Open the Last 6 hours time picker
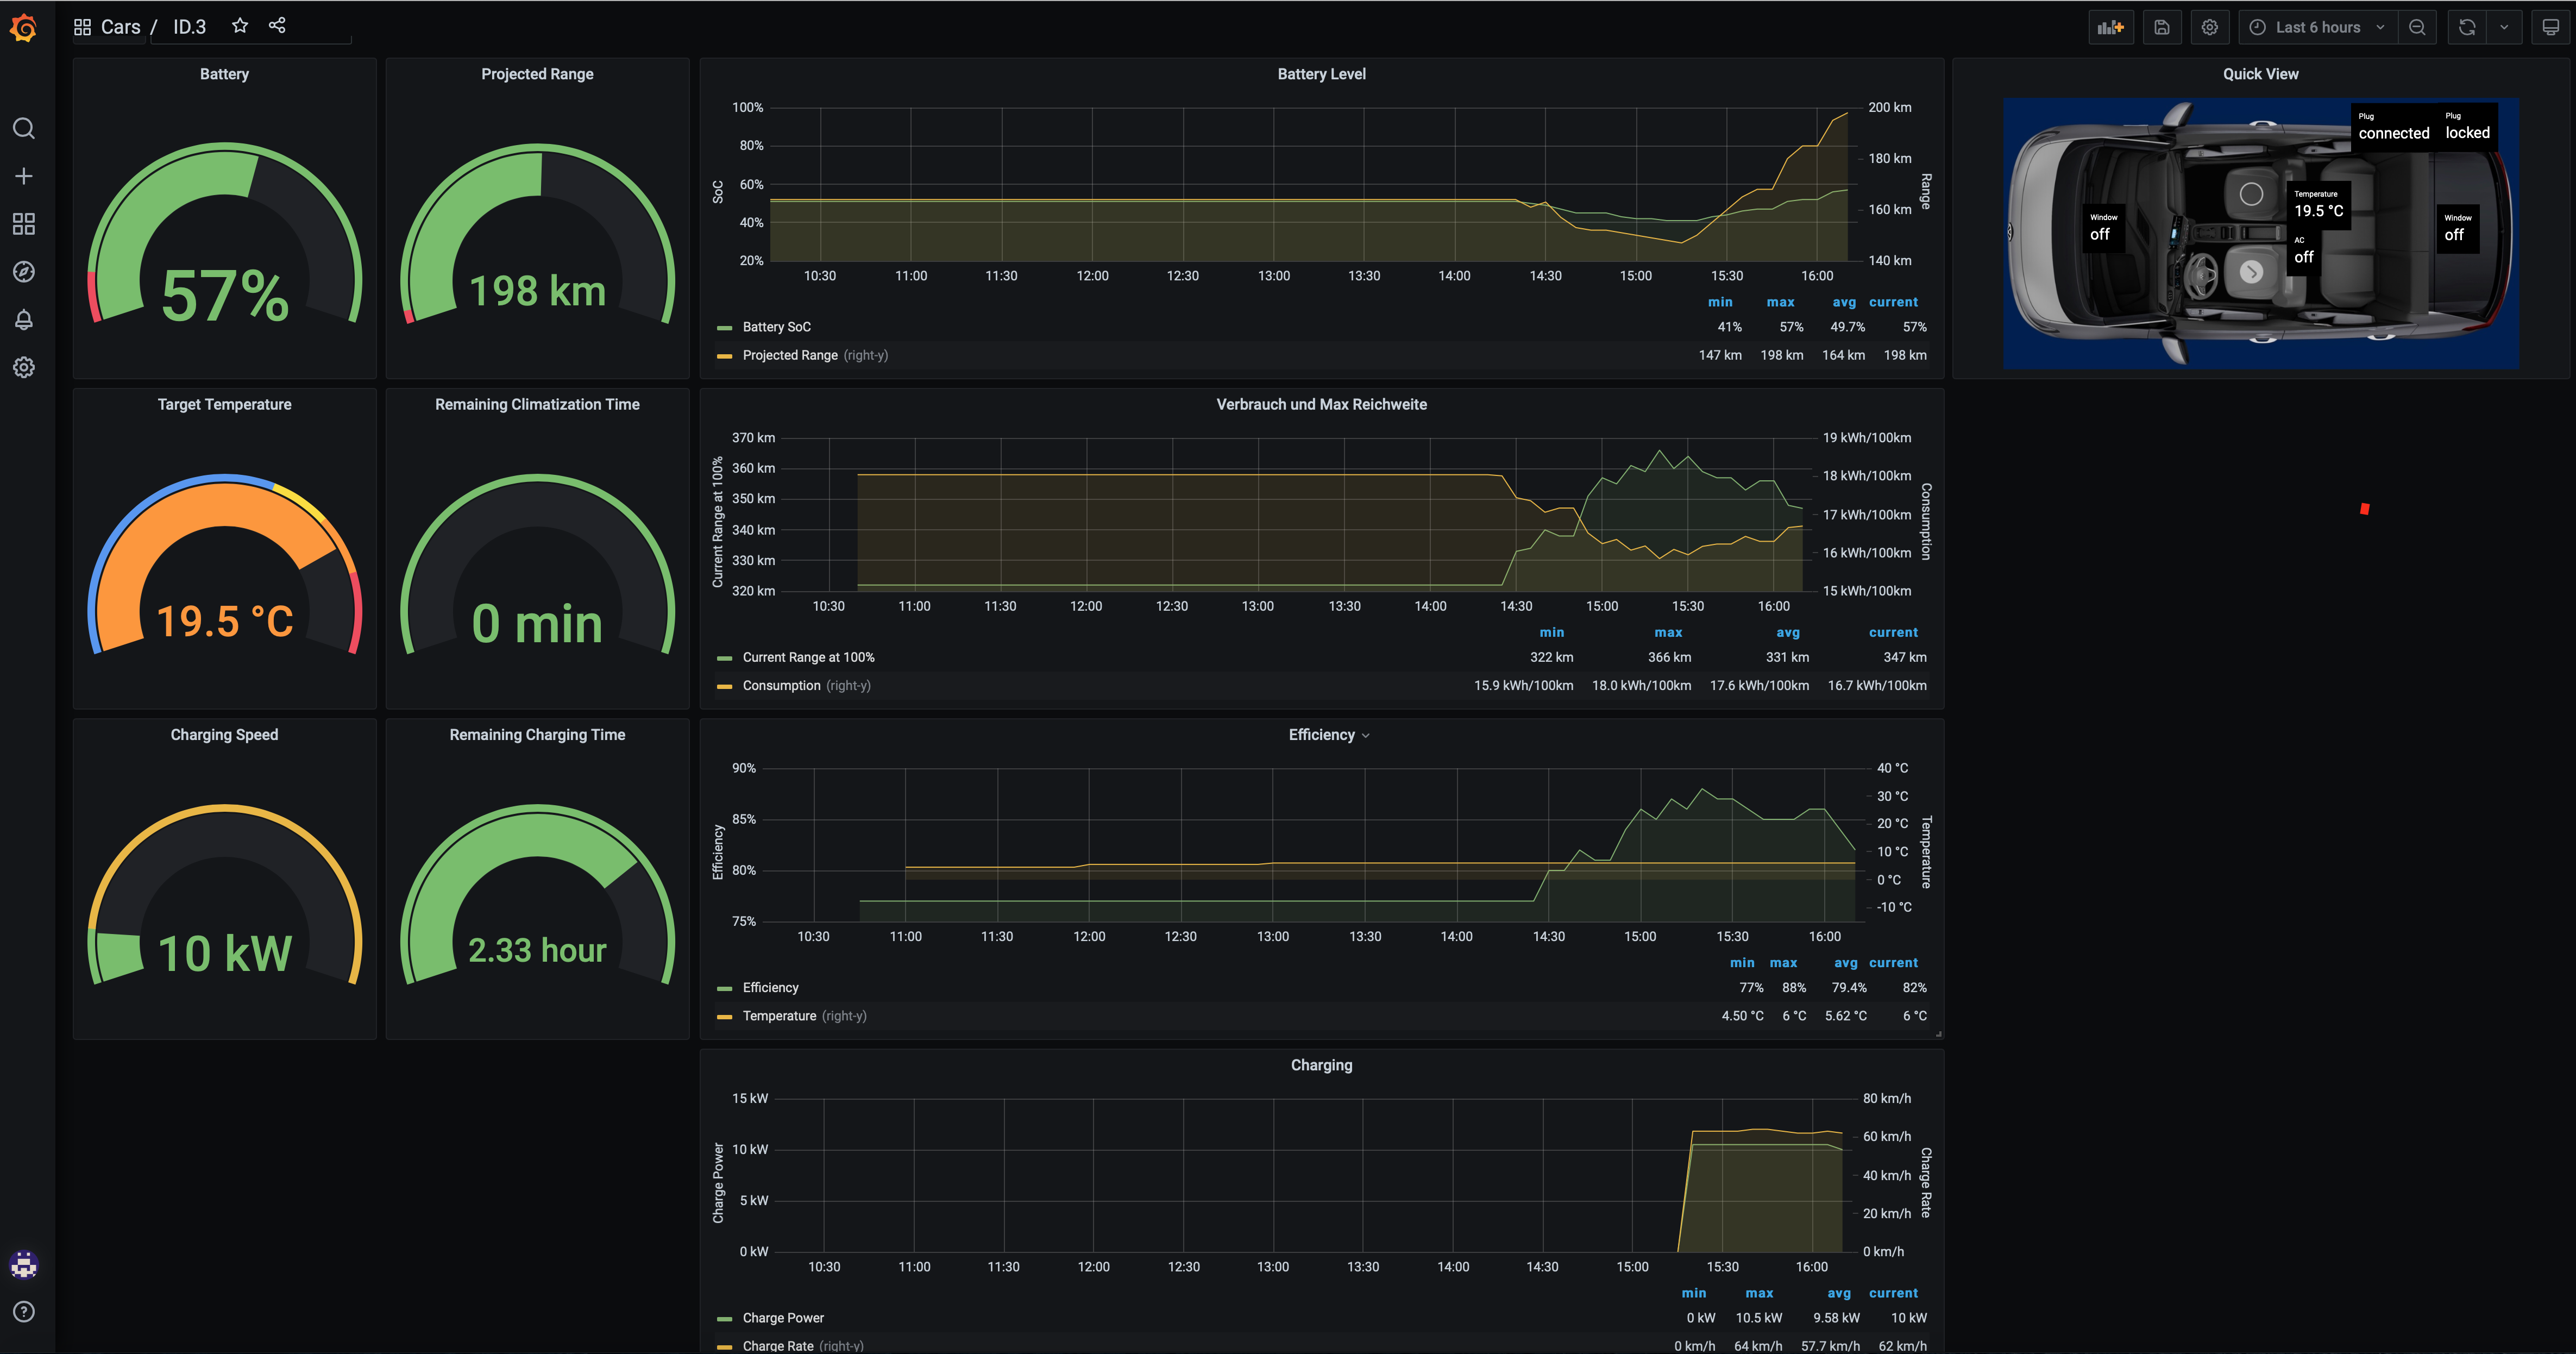The height and width of the screenshot is (1354, 2576). coord(2317,27)
